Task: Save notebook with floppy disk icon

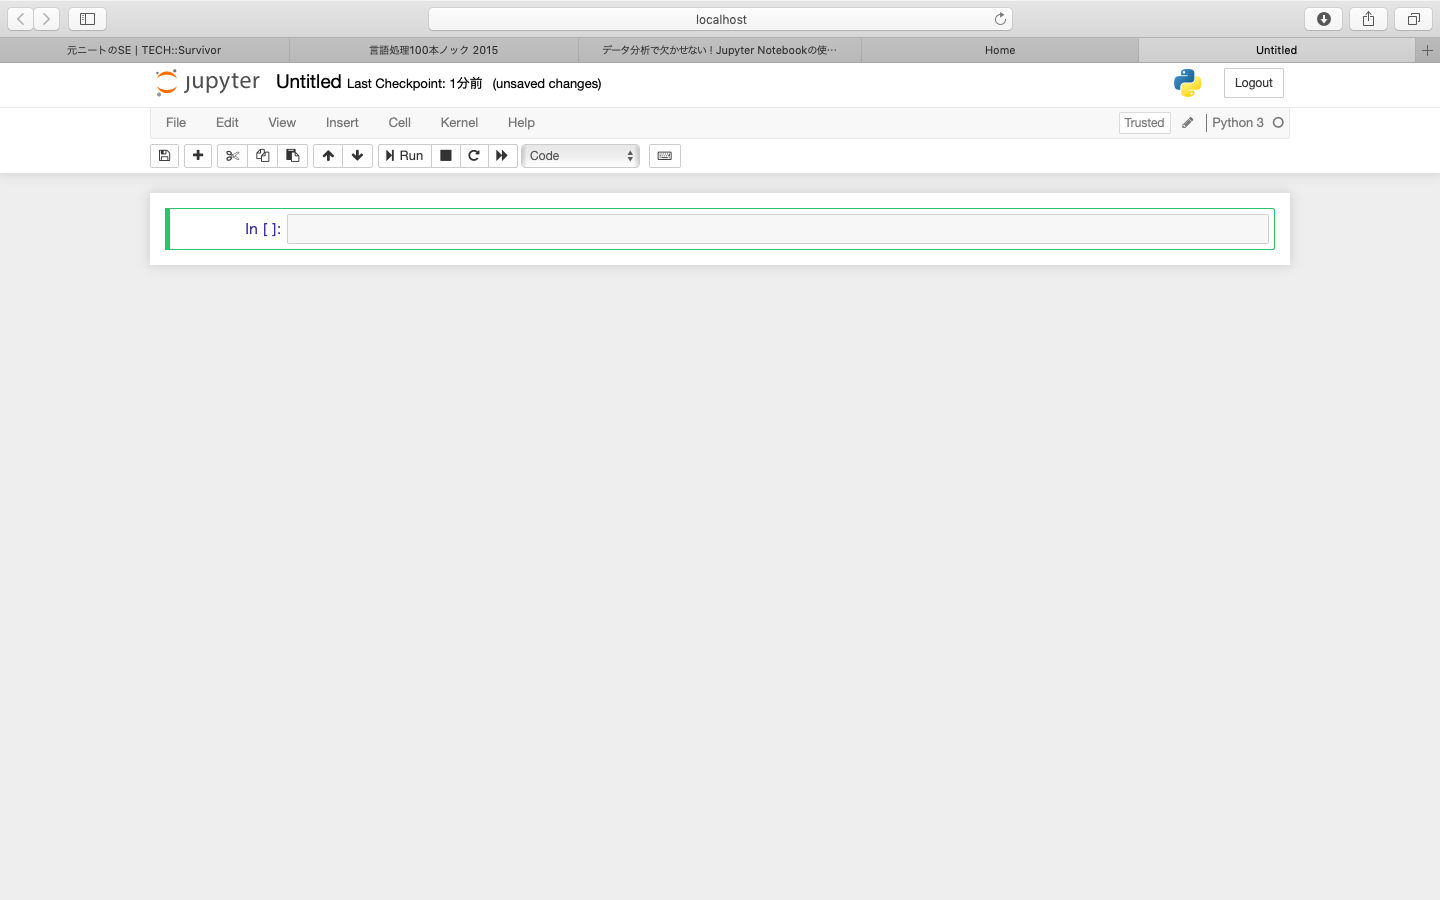Action: tap(164, 156)
